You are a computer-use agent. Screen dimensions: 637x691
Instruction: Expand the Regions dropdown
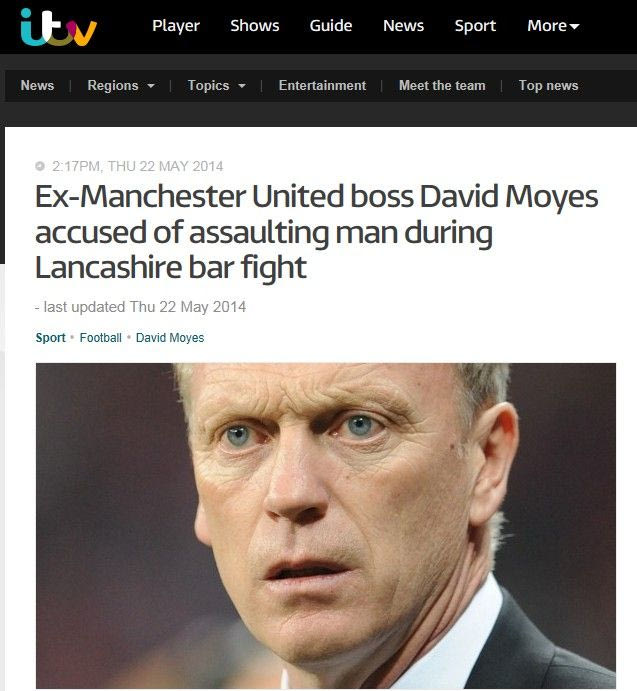(121, 85)
